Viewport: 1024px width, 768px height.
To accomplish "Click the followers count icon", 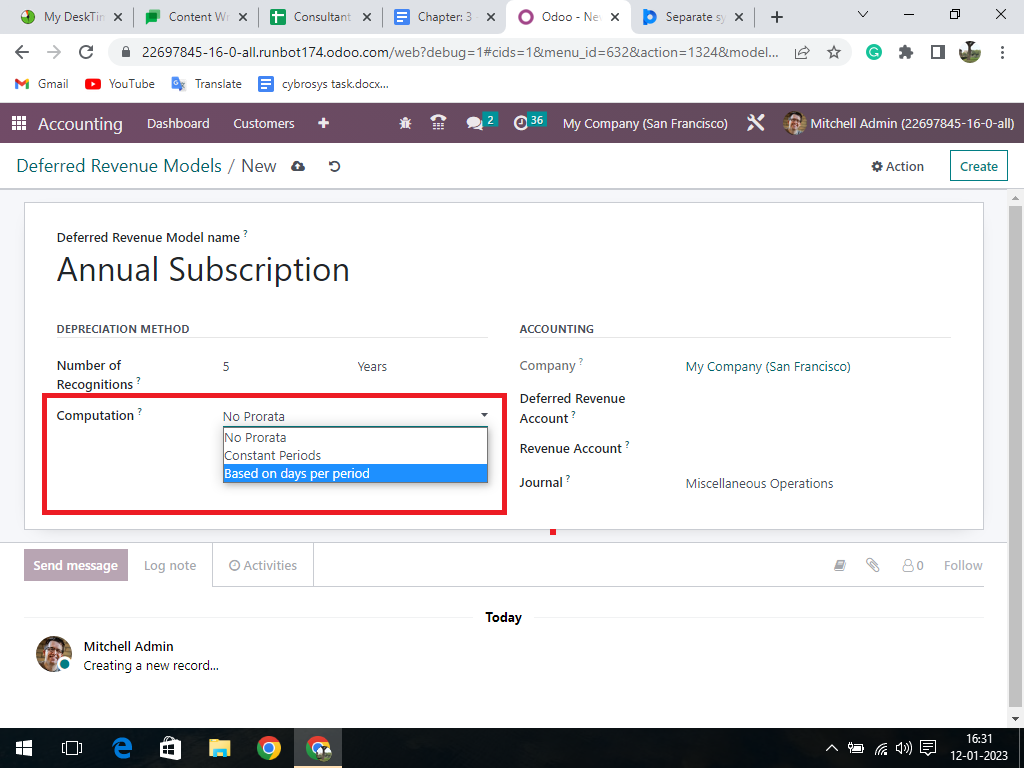I will 913,566.
